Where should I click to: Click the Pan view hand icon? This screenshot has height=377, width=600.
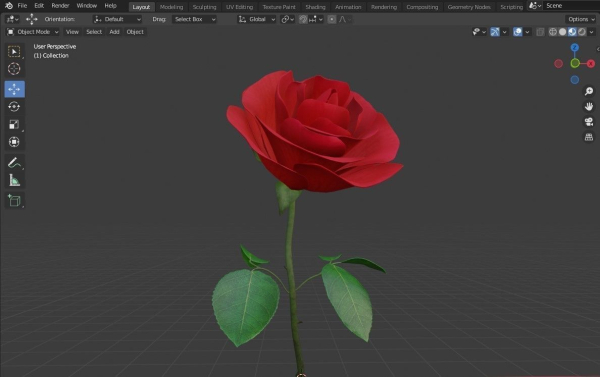click(589, 106)
